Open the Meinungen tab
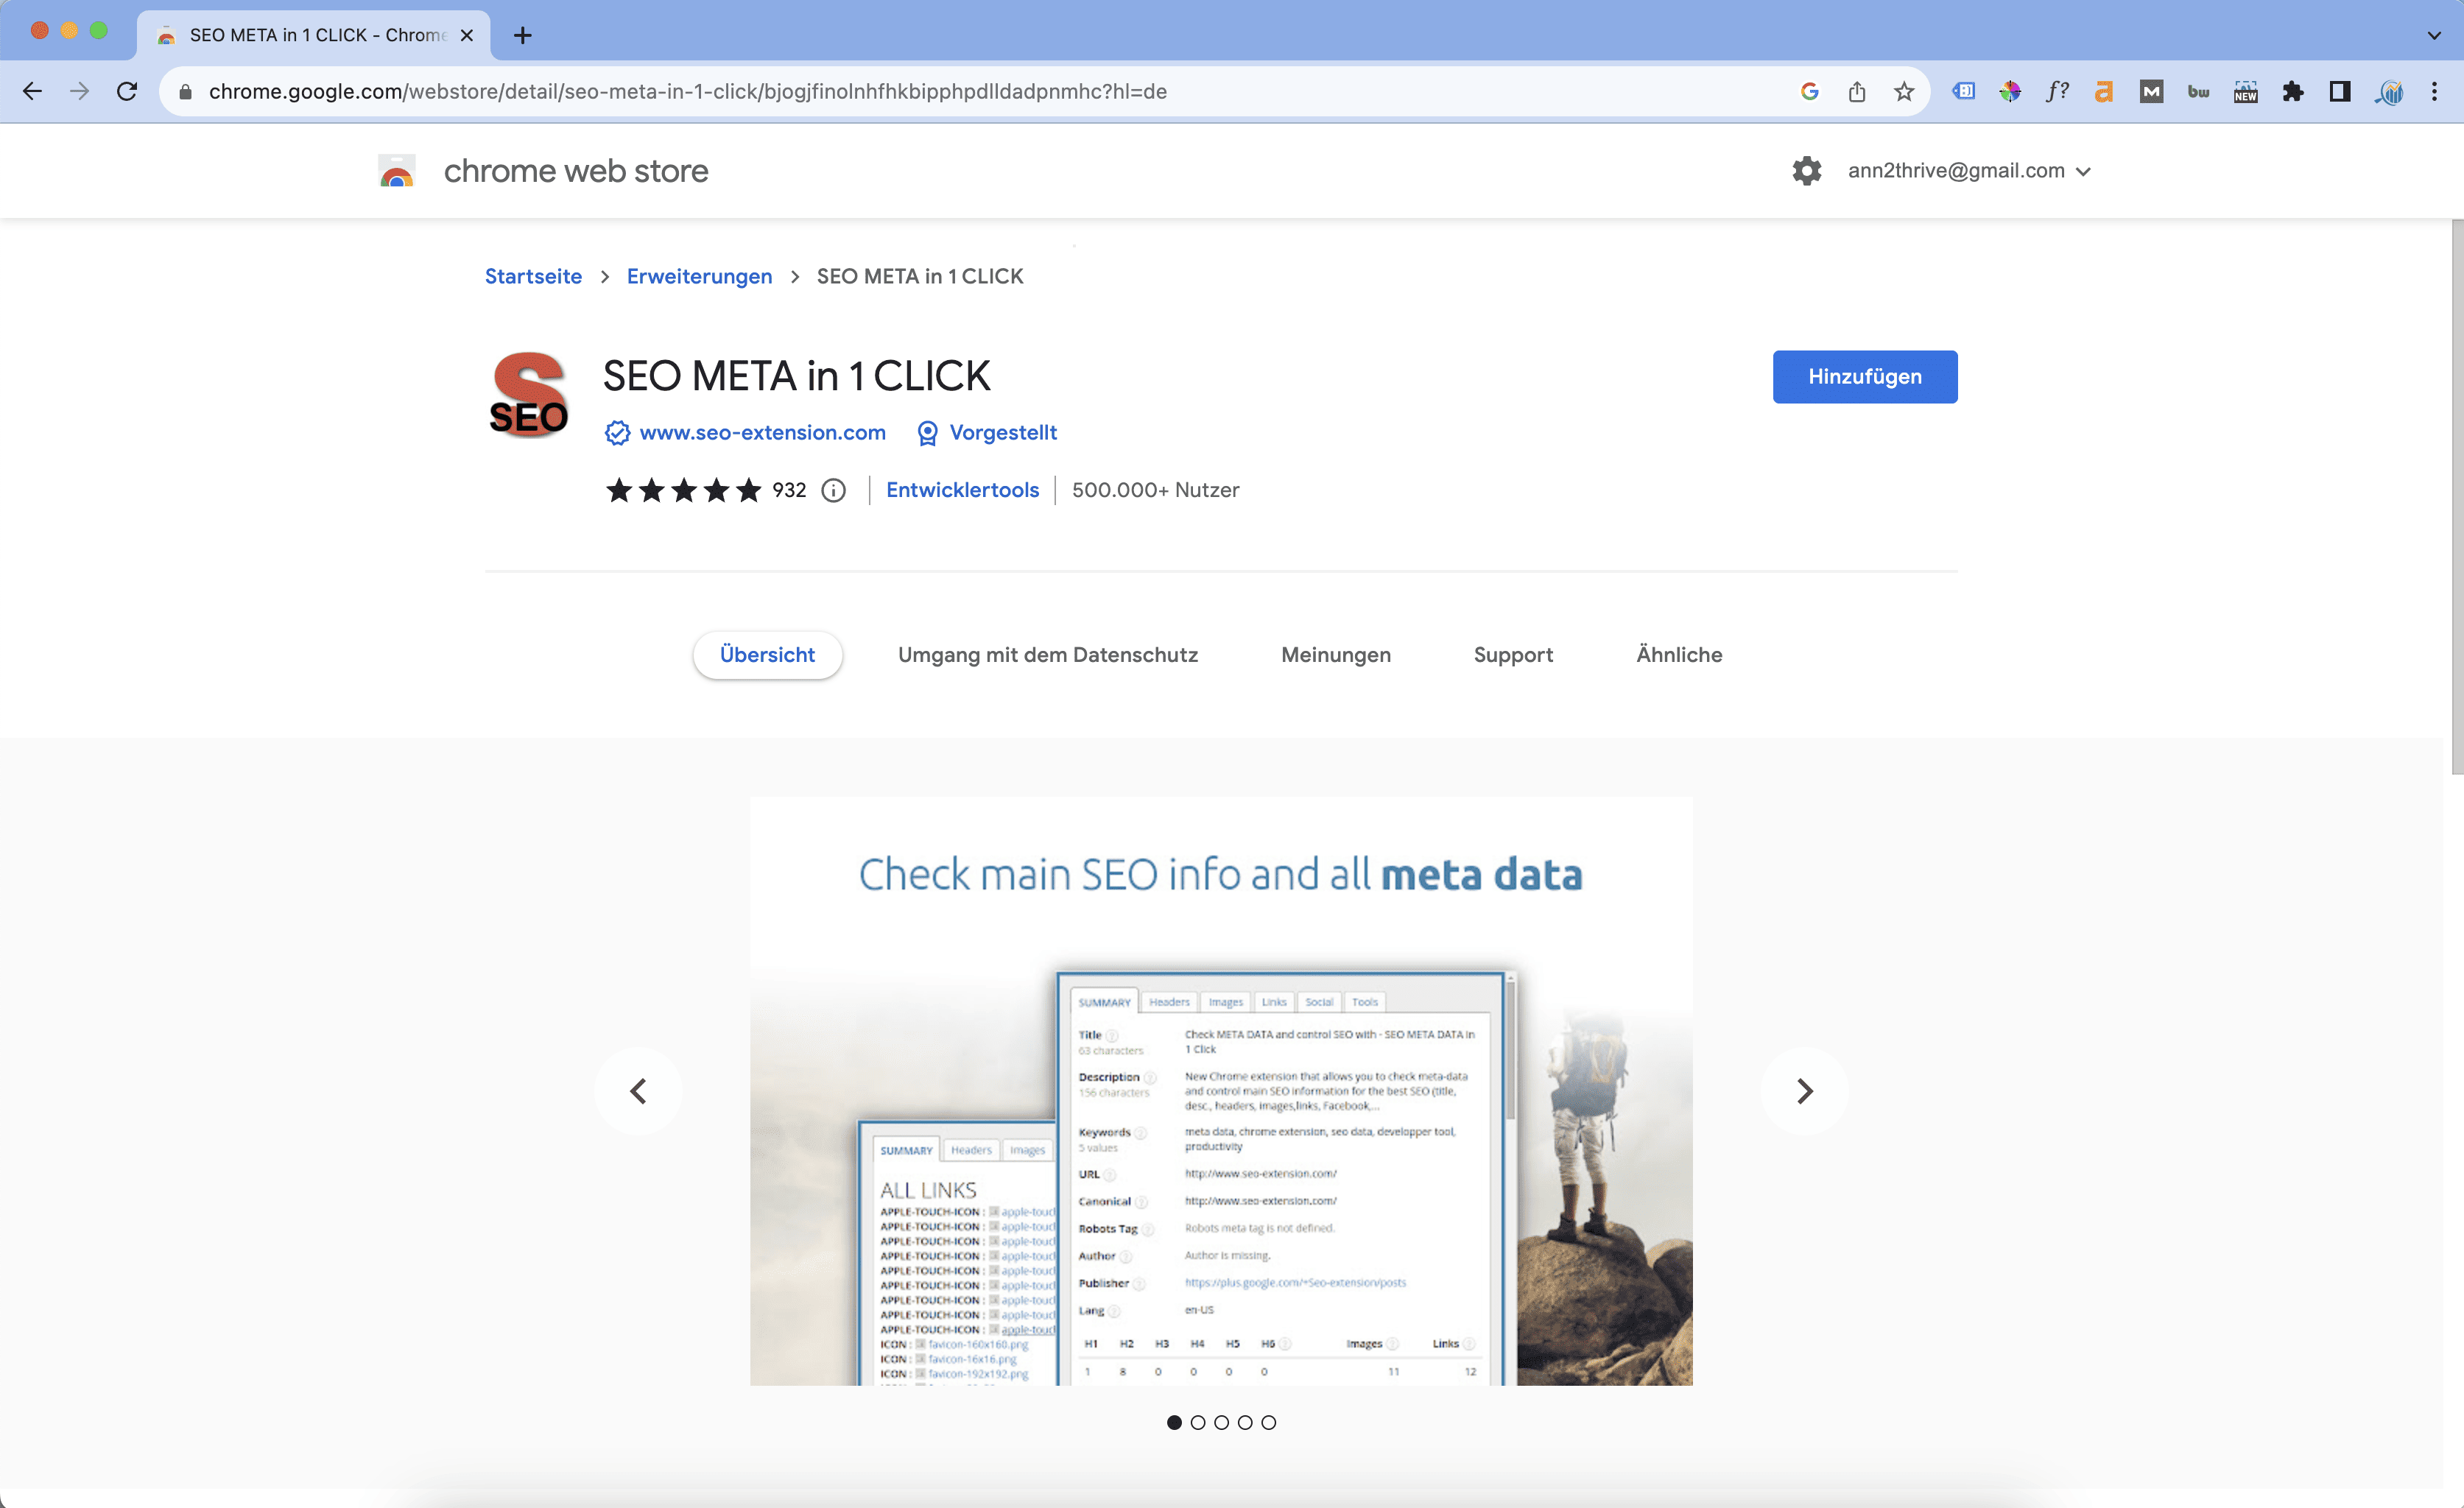 click(x=1335, y=655)
